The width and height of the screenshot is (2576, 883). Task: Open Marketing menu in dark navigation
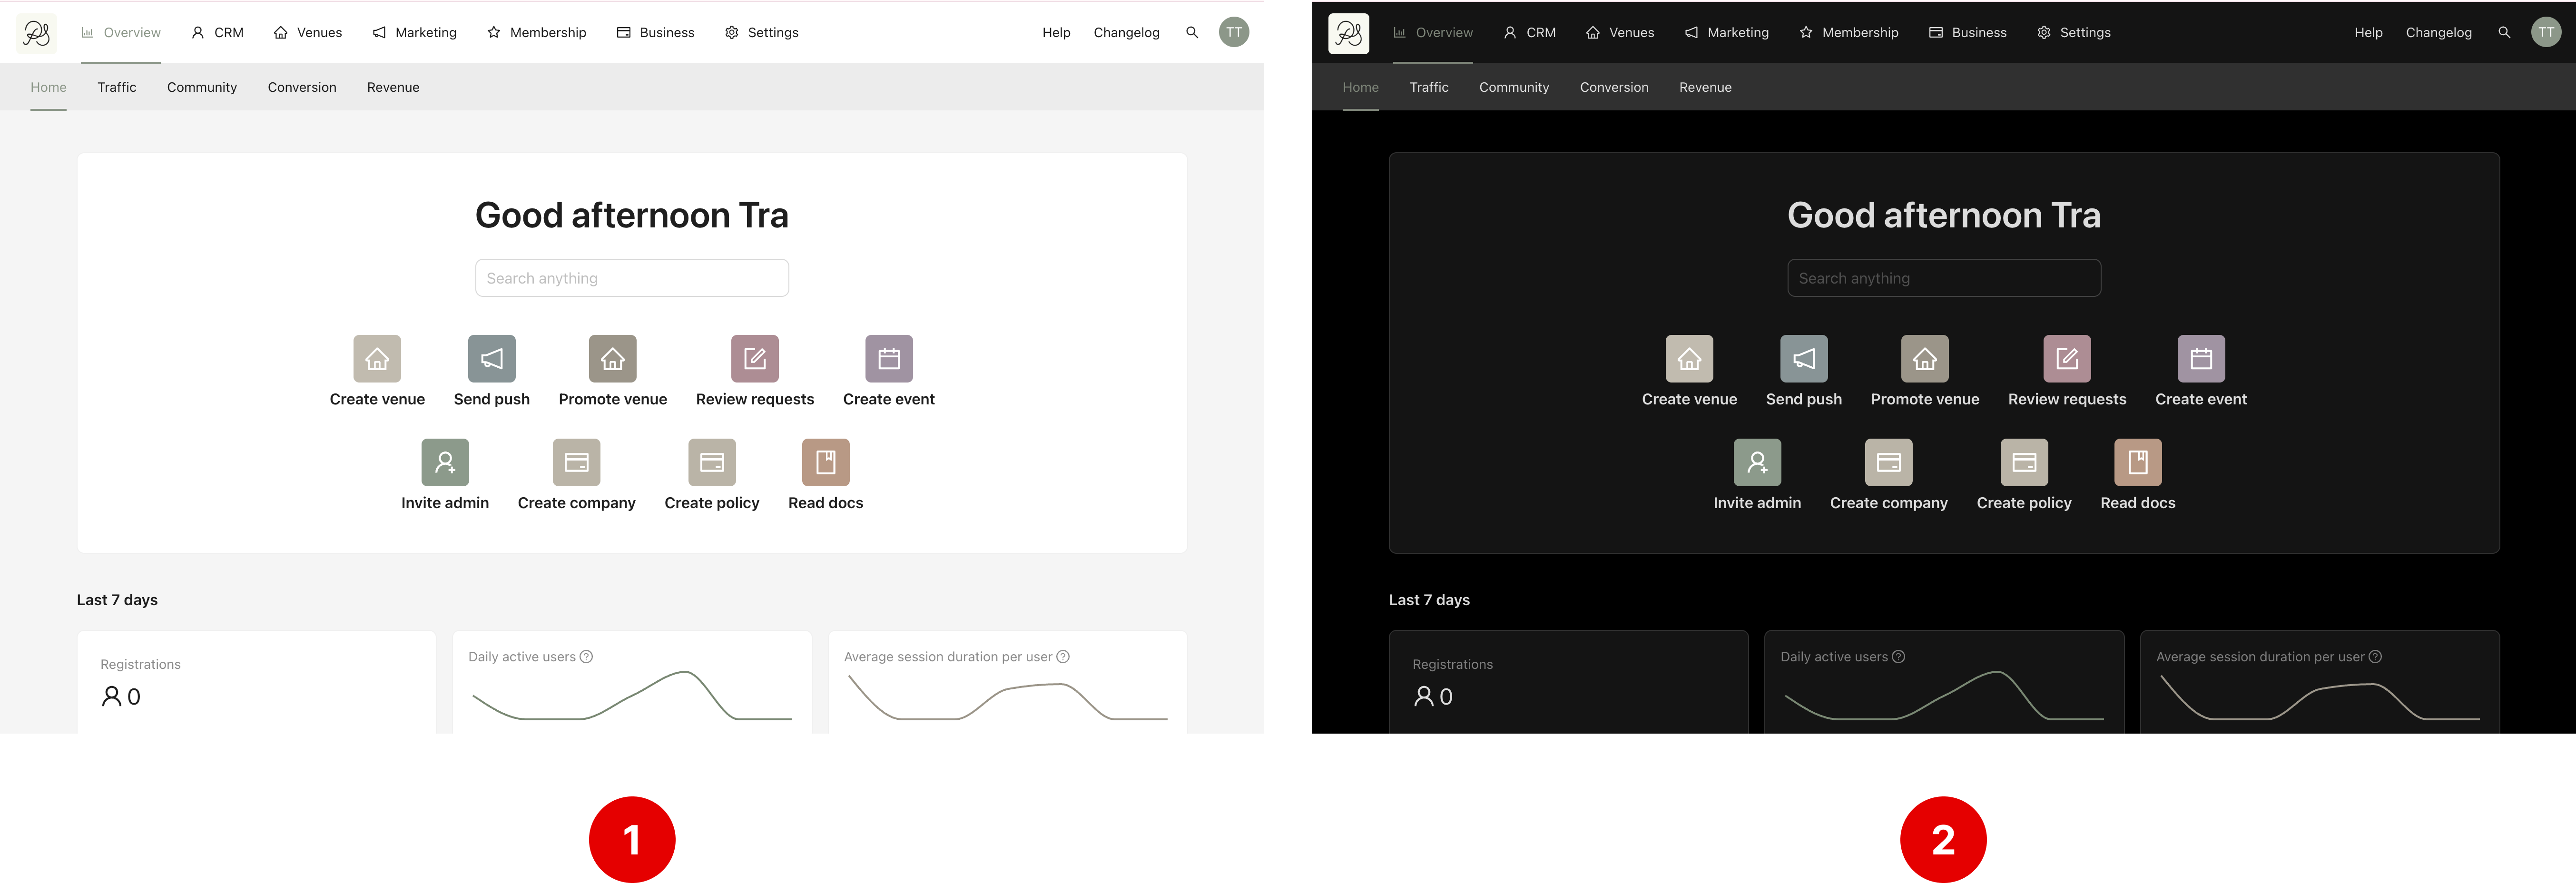[1726, 33]
